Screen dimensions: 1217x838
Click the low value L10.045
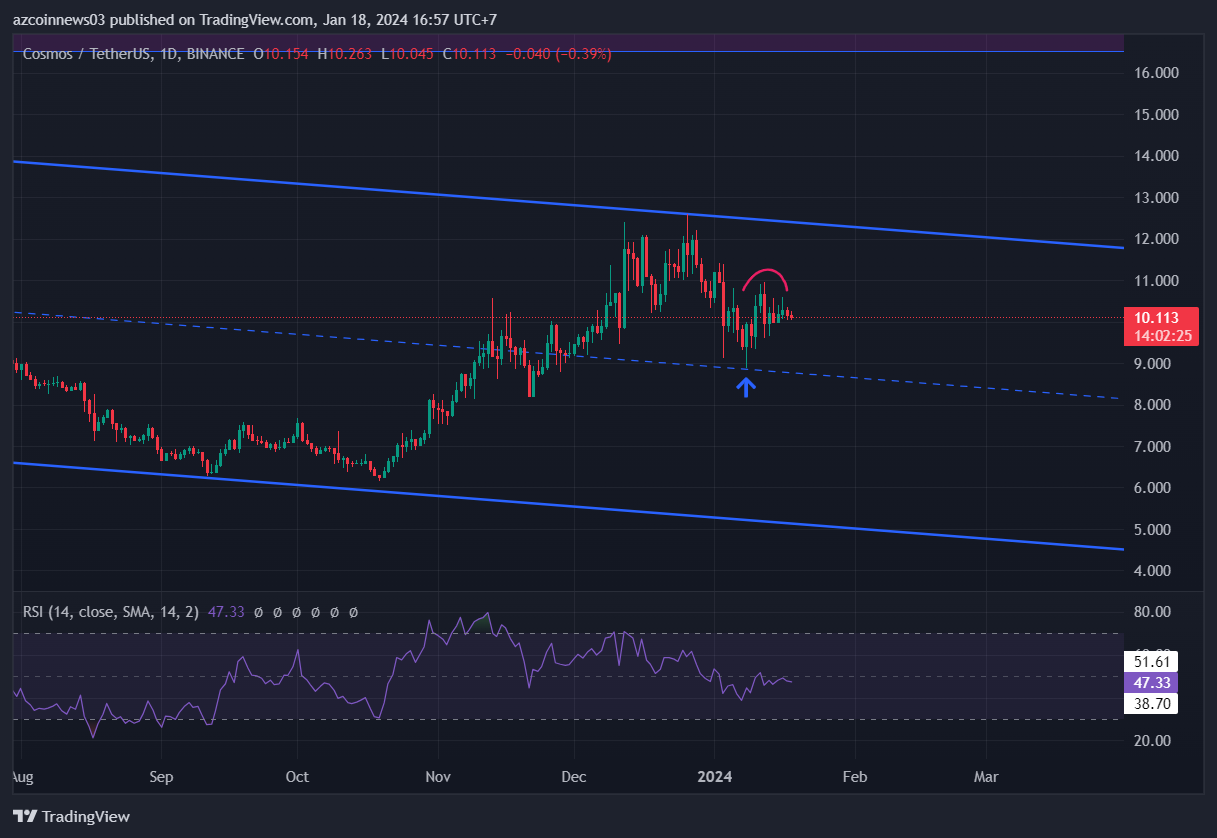point(408,53)
